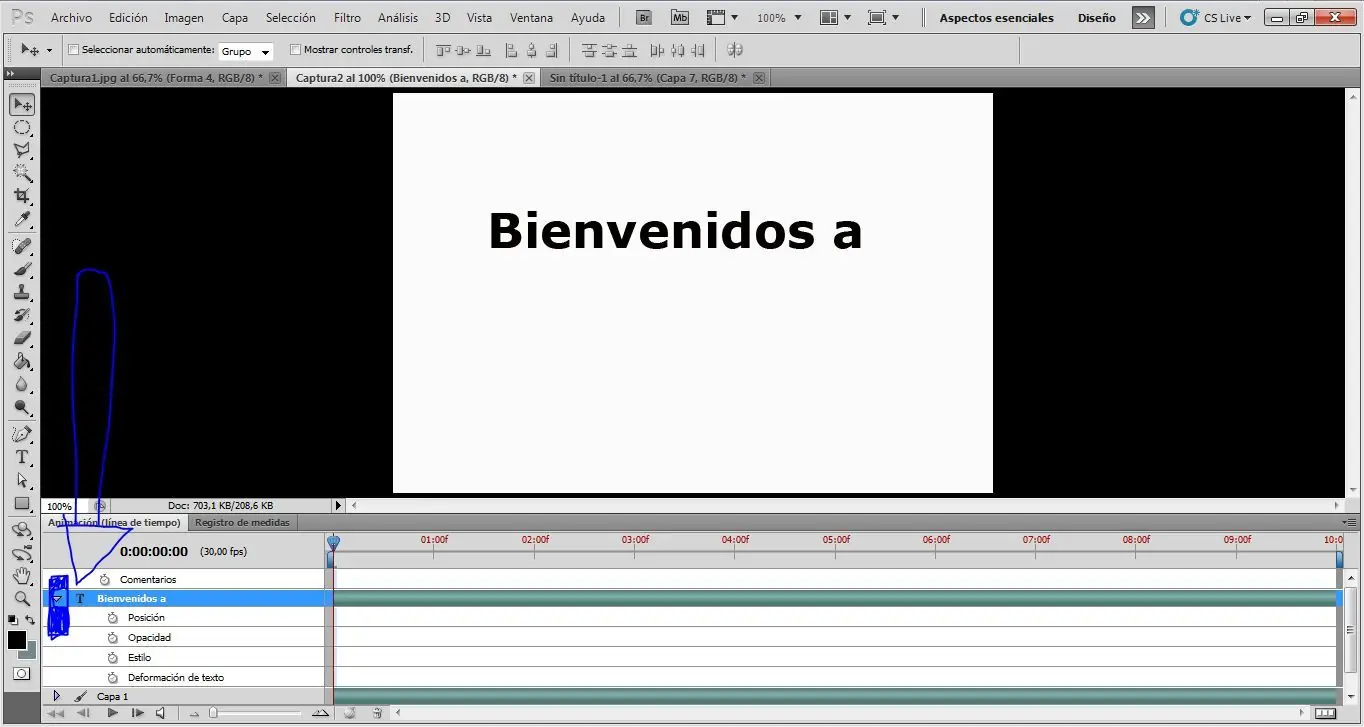Click the timeline zoom slider handle

pyautogui.click(x=213, y=713)
